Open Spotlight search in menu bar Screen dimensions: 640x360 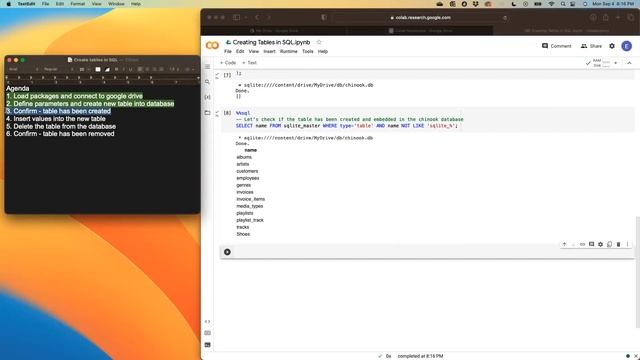pos(563,4)
